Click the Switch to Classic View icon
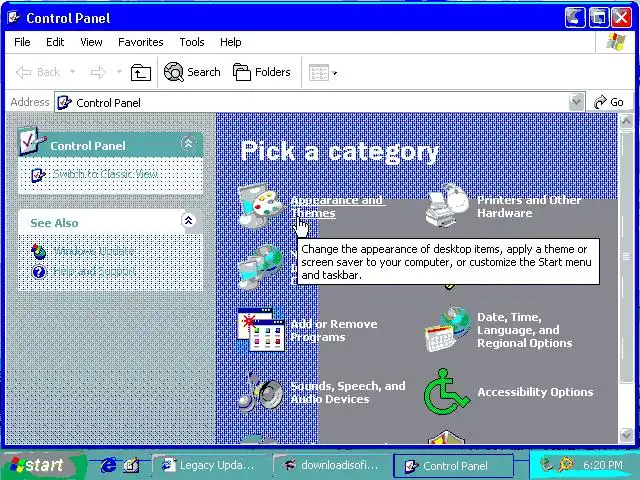 [x=38, y=175]
